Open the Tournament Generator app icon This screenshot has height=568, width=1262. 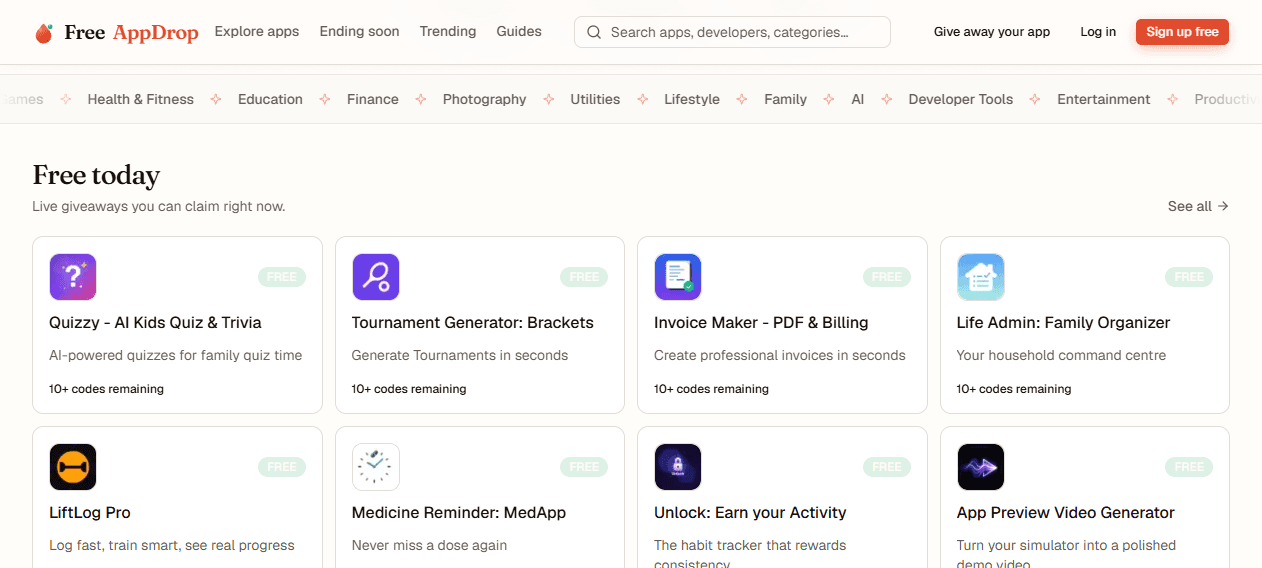pos(376,277)
